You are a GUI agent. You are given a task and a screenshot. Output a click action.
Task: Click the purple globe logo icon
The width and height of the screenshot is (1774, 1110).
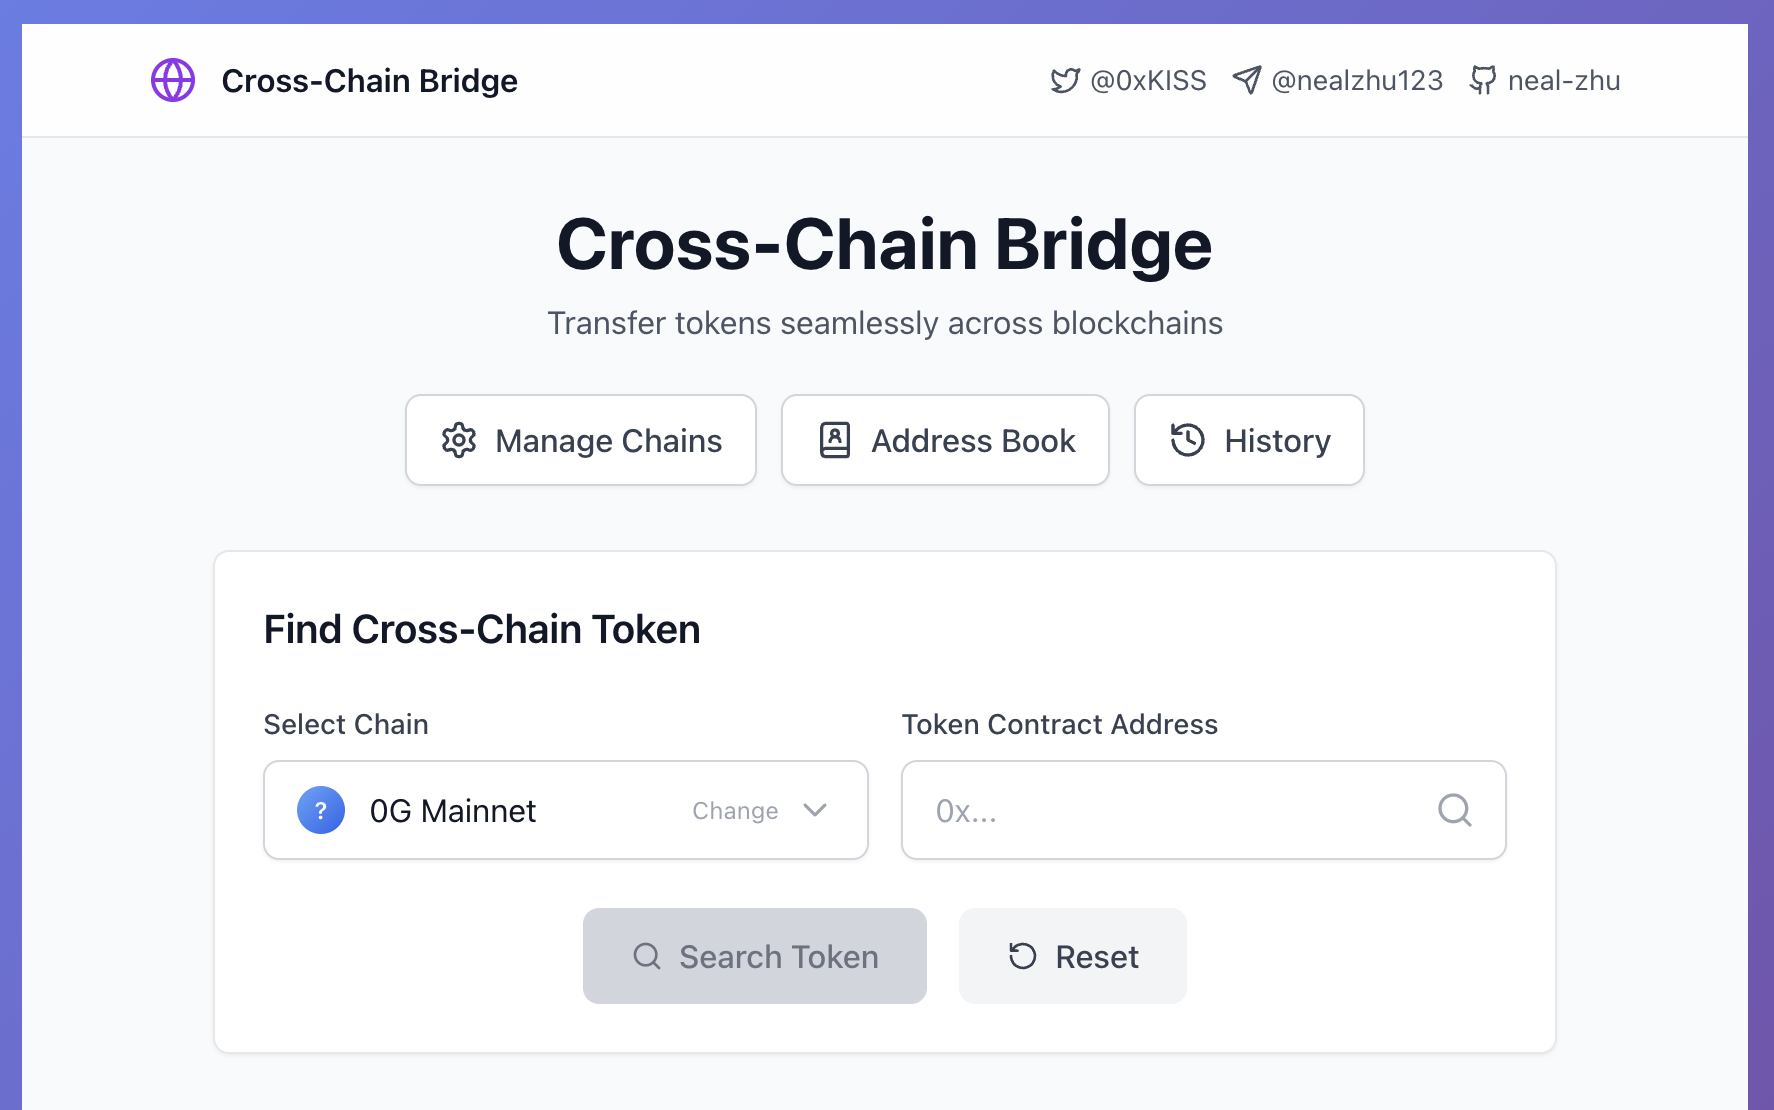(x=173, y=80)
